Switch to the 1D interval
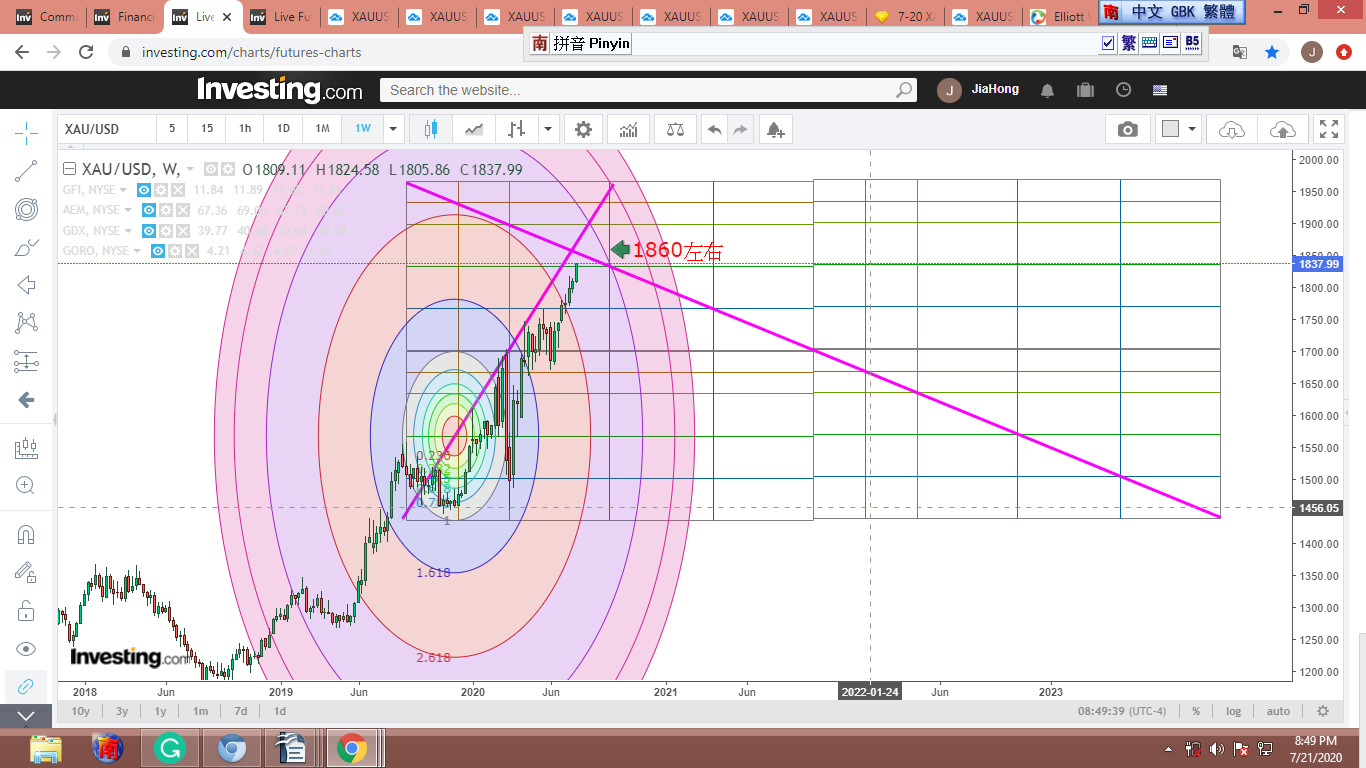Viewport: 1366px width, 768px height. (x=283, y=129)
